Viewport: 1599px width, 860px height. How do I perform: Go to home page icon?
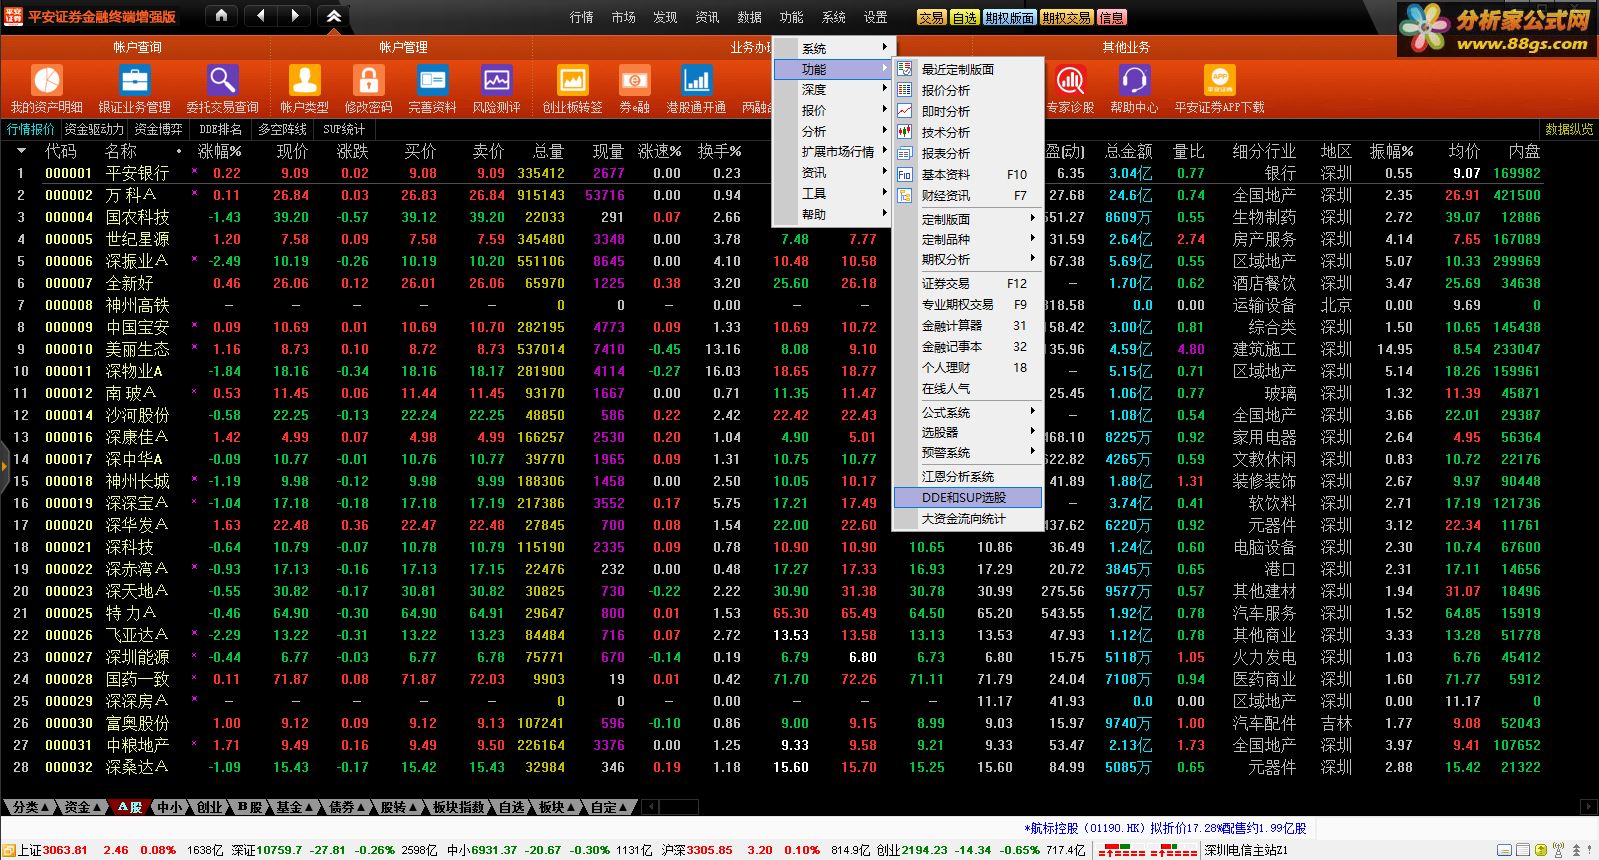tap(222, 16)
